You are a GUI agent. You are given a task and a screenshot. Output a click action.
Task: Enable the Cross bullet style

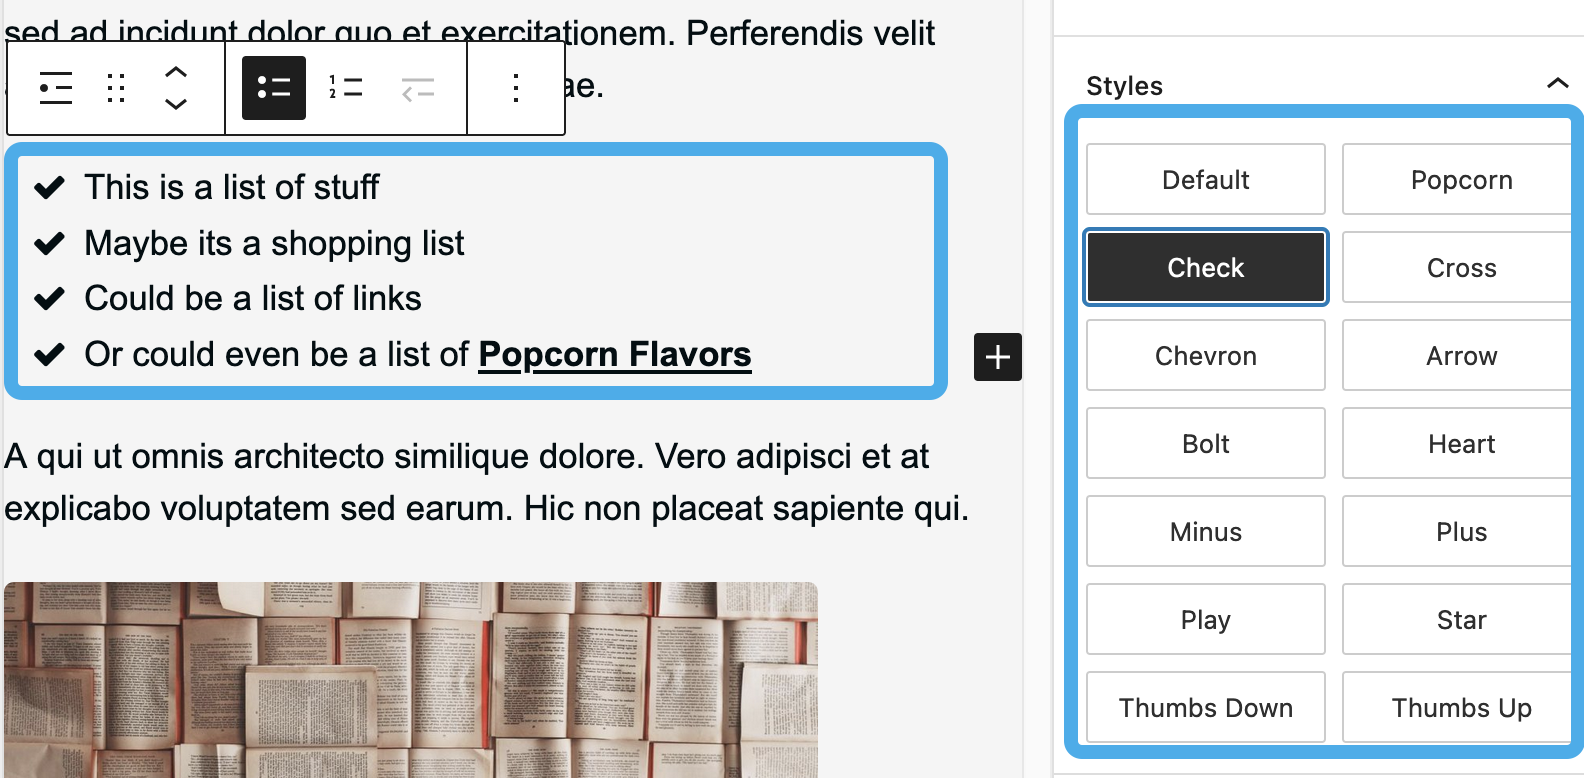coord(1461,267)
